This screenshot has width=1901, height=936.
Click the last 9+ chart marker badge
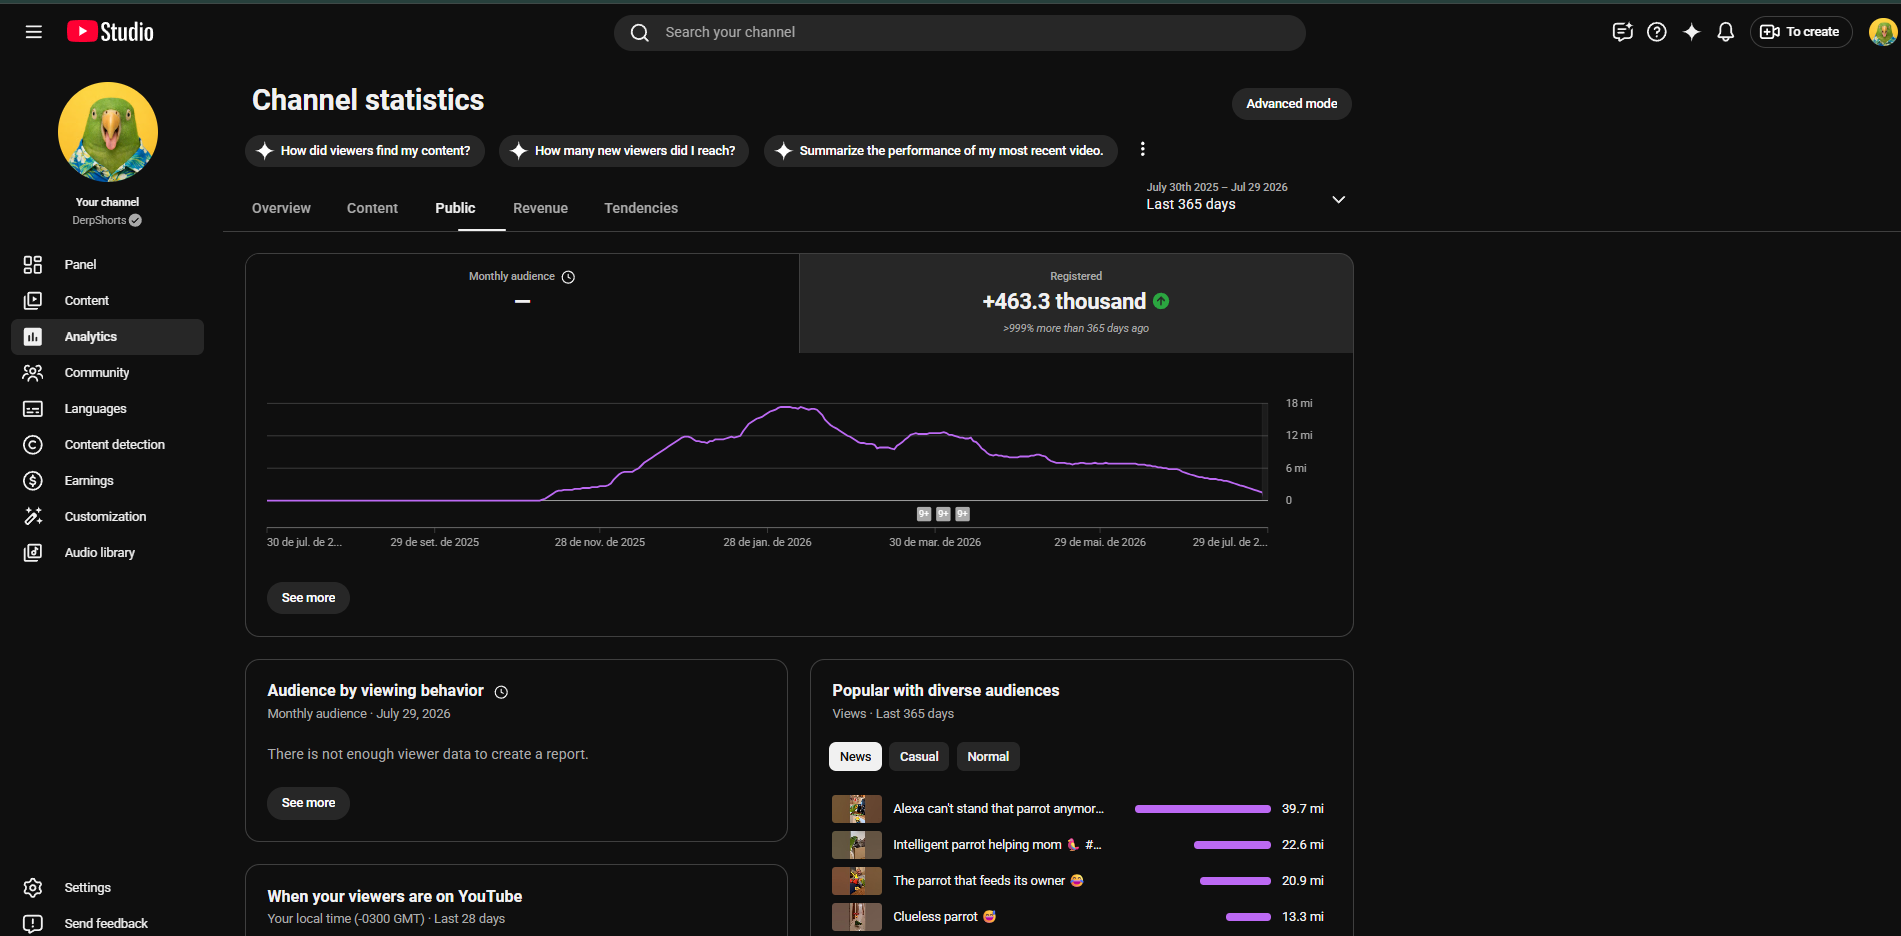(x=962, y=514)
